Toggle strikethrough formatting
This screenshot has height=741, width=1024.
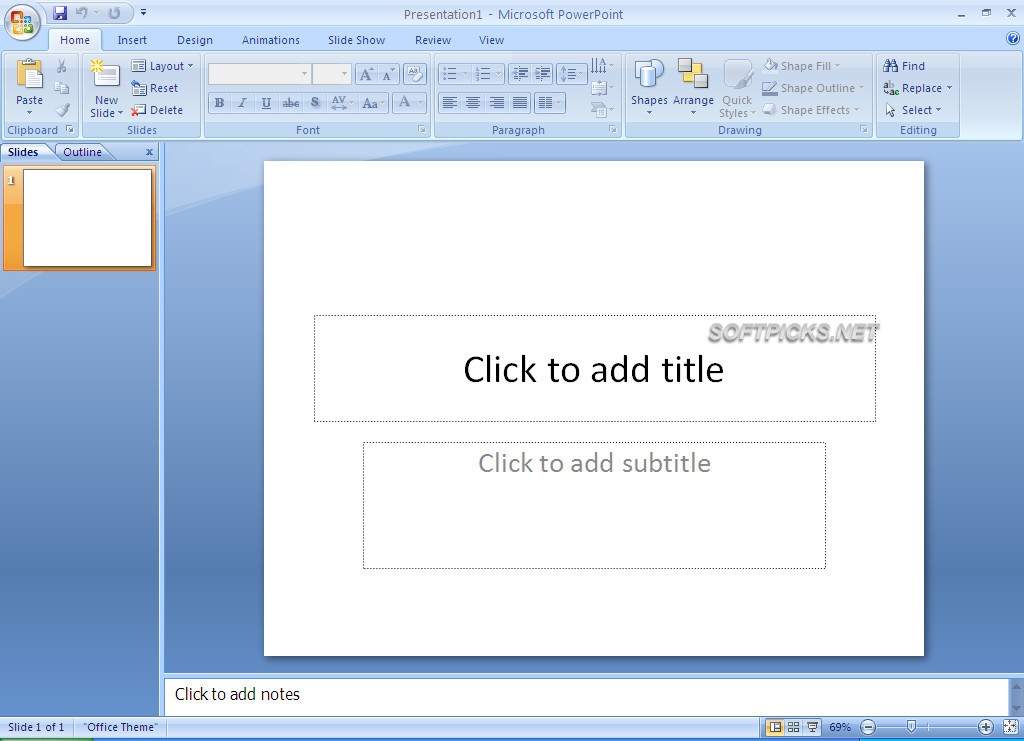pos(291,102)
